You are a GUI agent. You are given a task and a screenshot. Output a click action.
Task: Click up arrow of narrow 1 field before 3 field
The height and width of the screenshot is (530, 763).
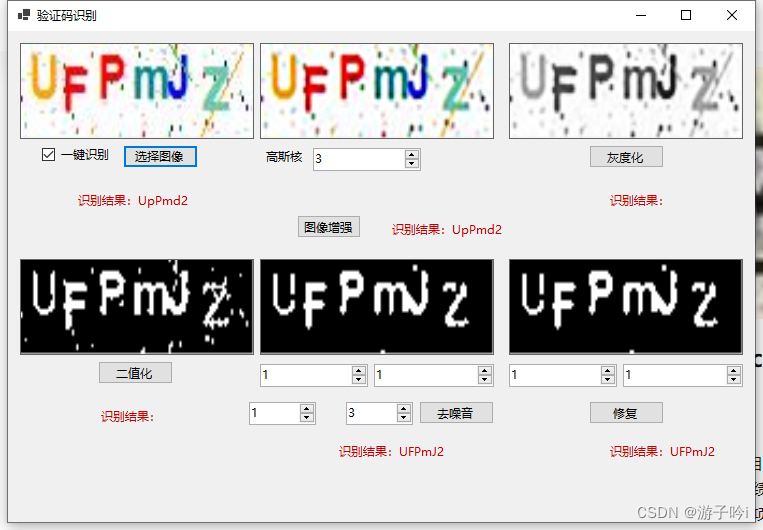point(307,409)
